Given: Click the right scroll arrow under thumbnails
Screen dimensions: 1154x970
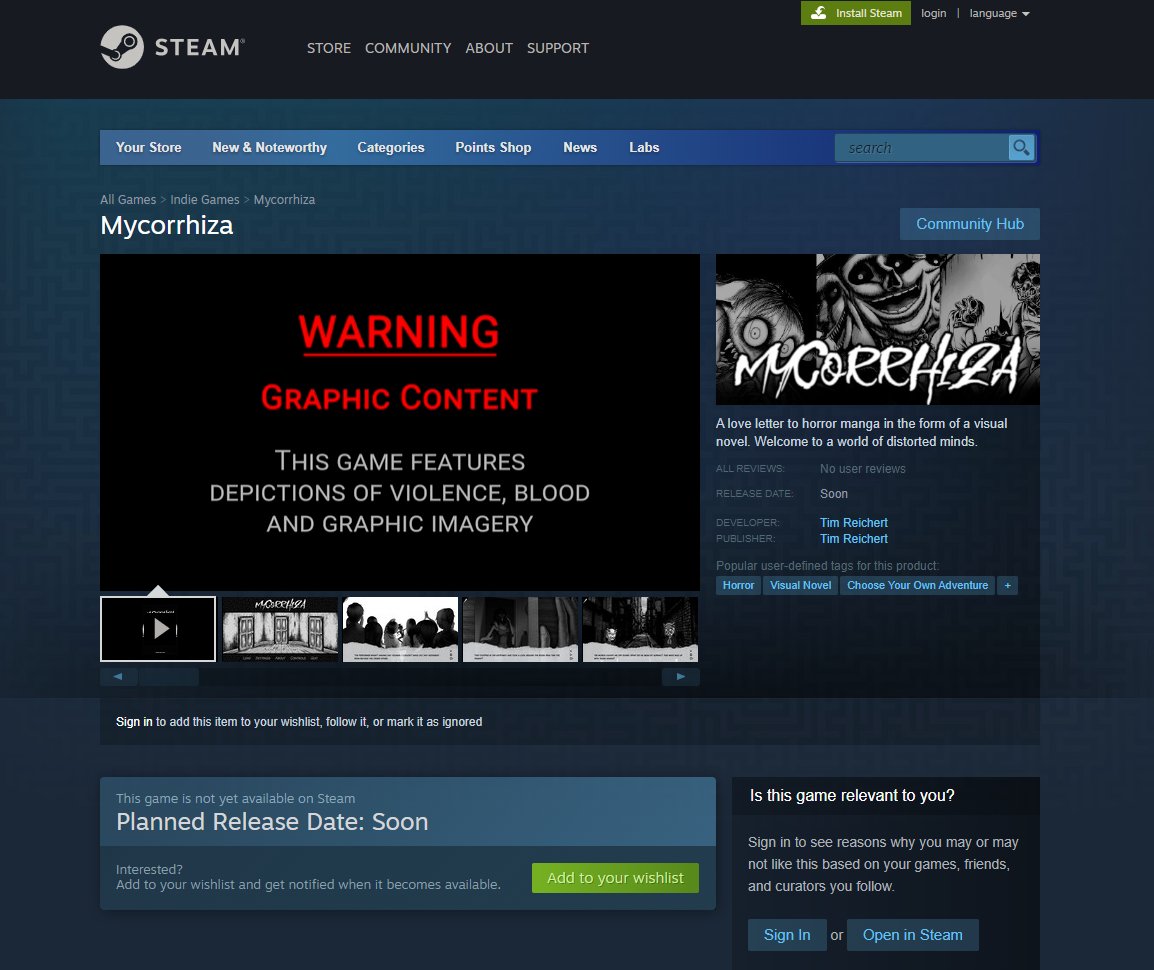Looking at the screenshot, I should (681, 676).
